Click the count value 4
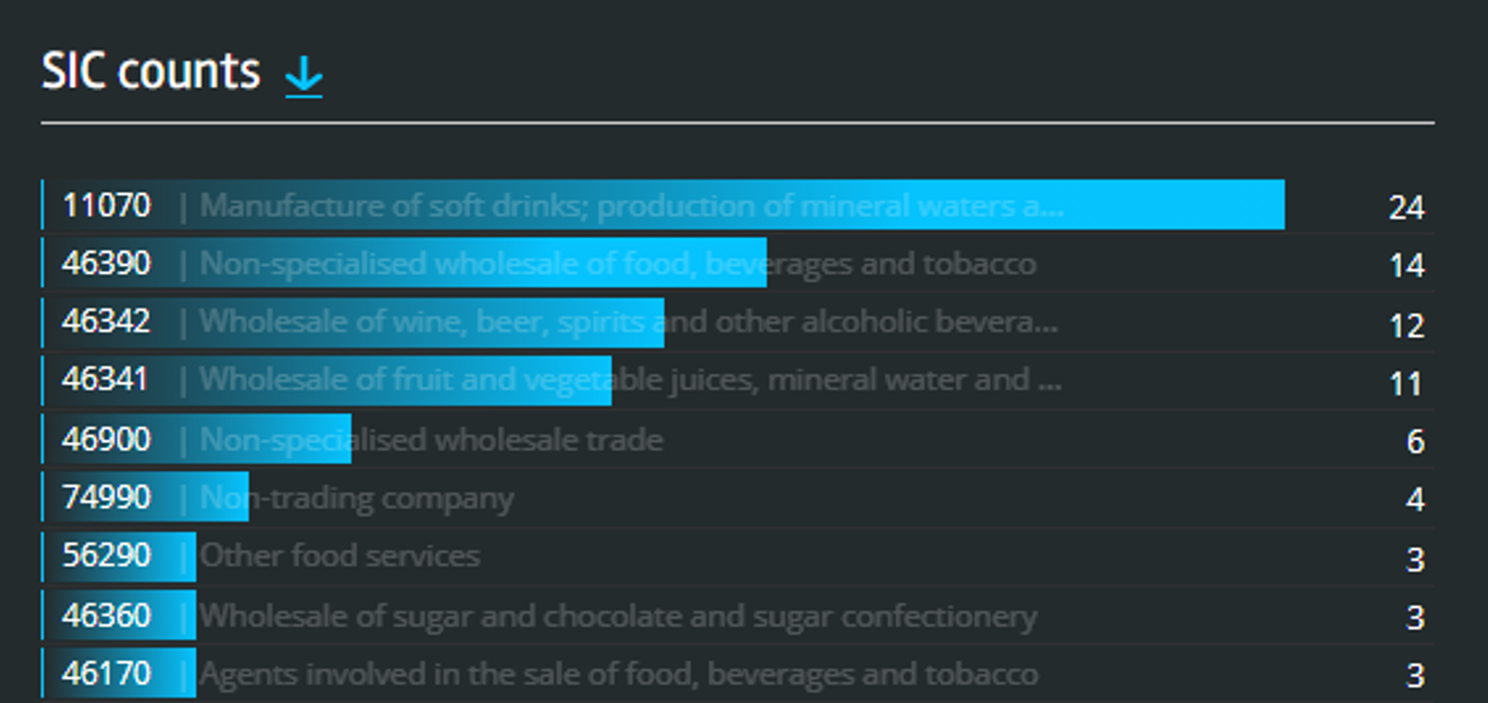Image resolution: width=1488 pixels, height=703 pixels. tap(1415, 499)
